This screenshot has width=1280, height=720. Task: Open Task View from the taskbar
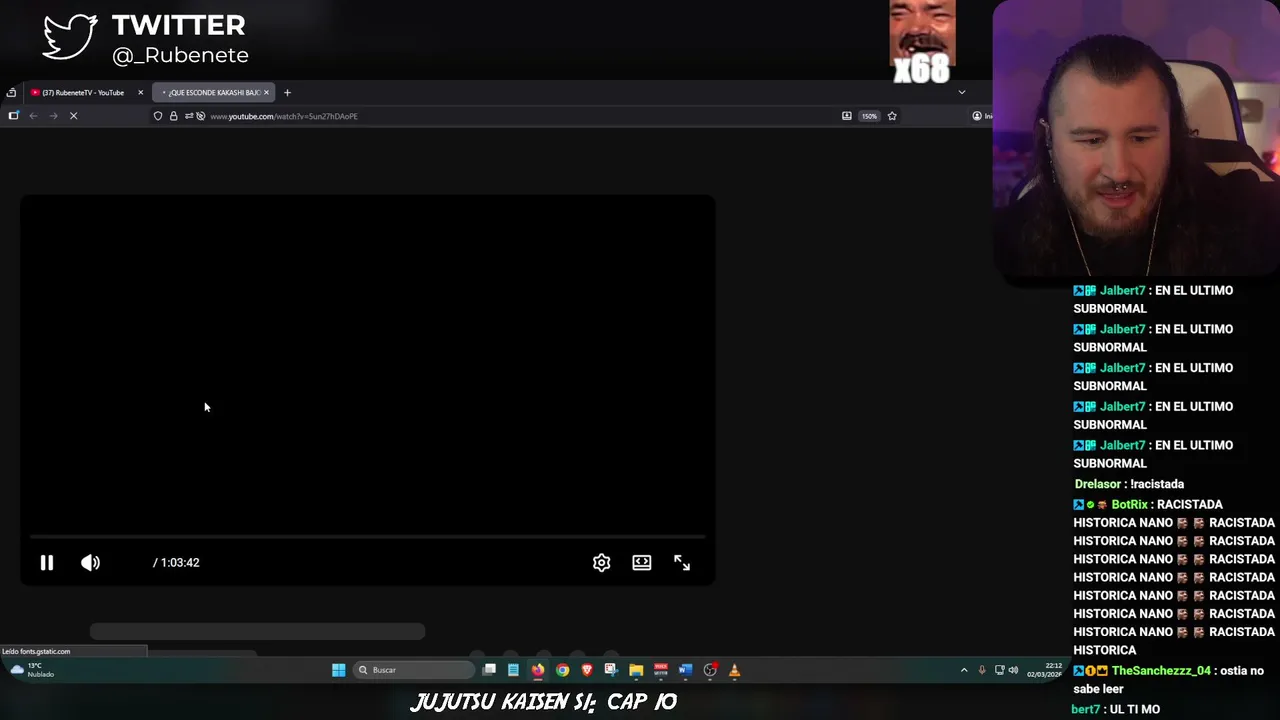[x=489, y=670]
